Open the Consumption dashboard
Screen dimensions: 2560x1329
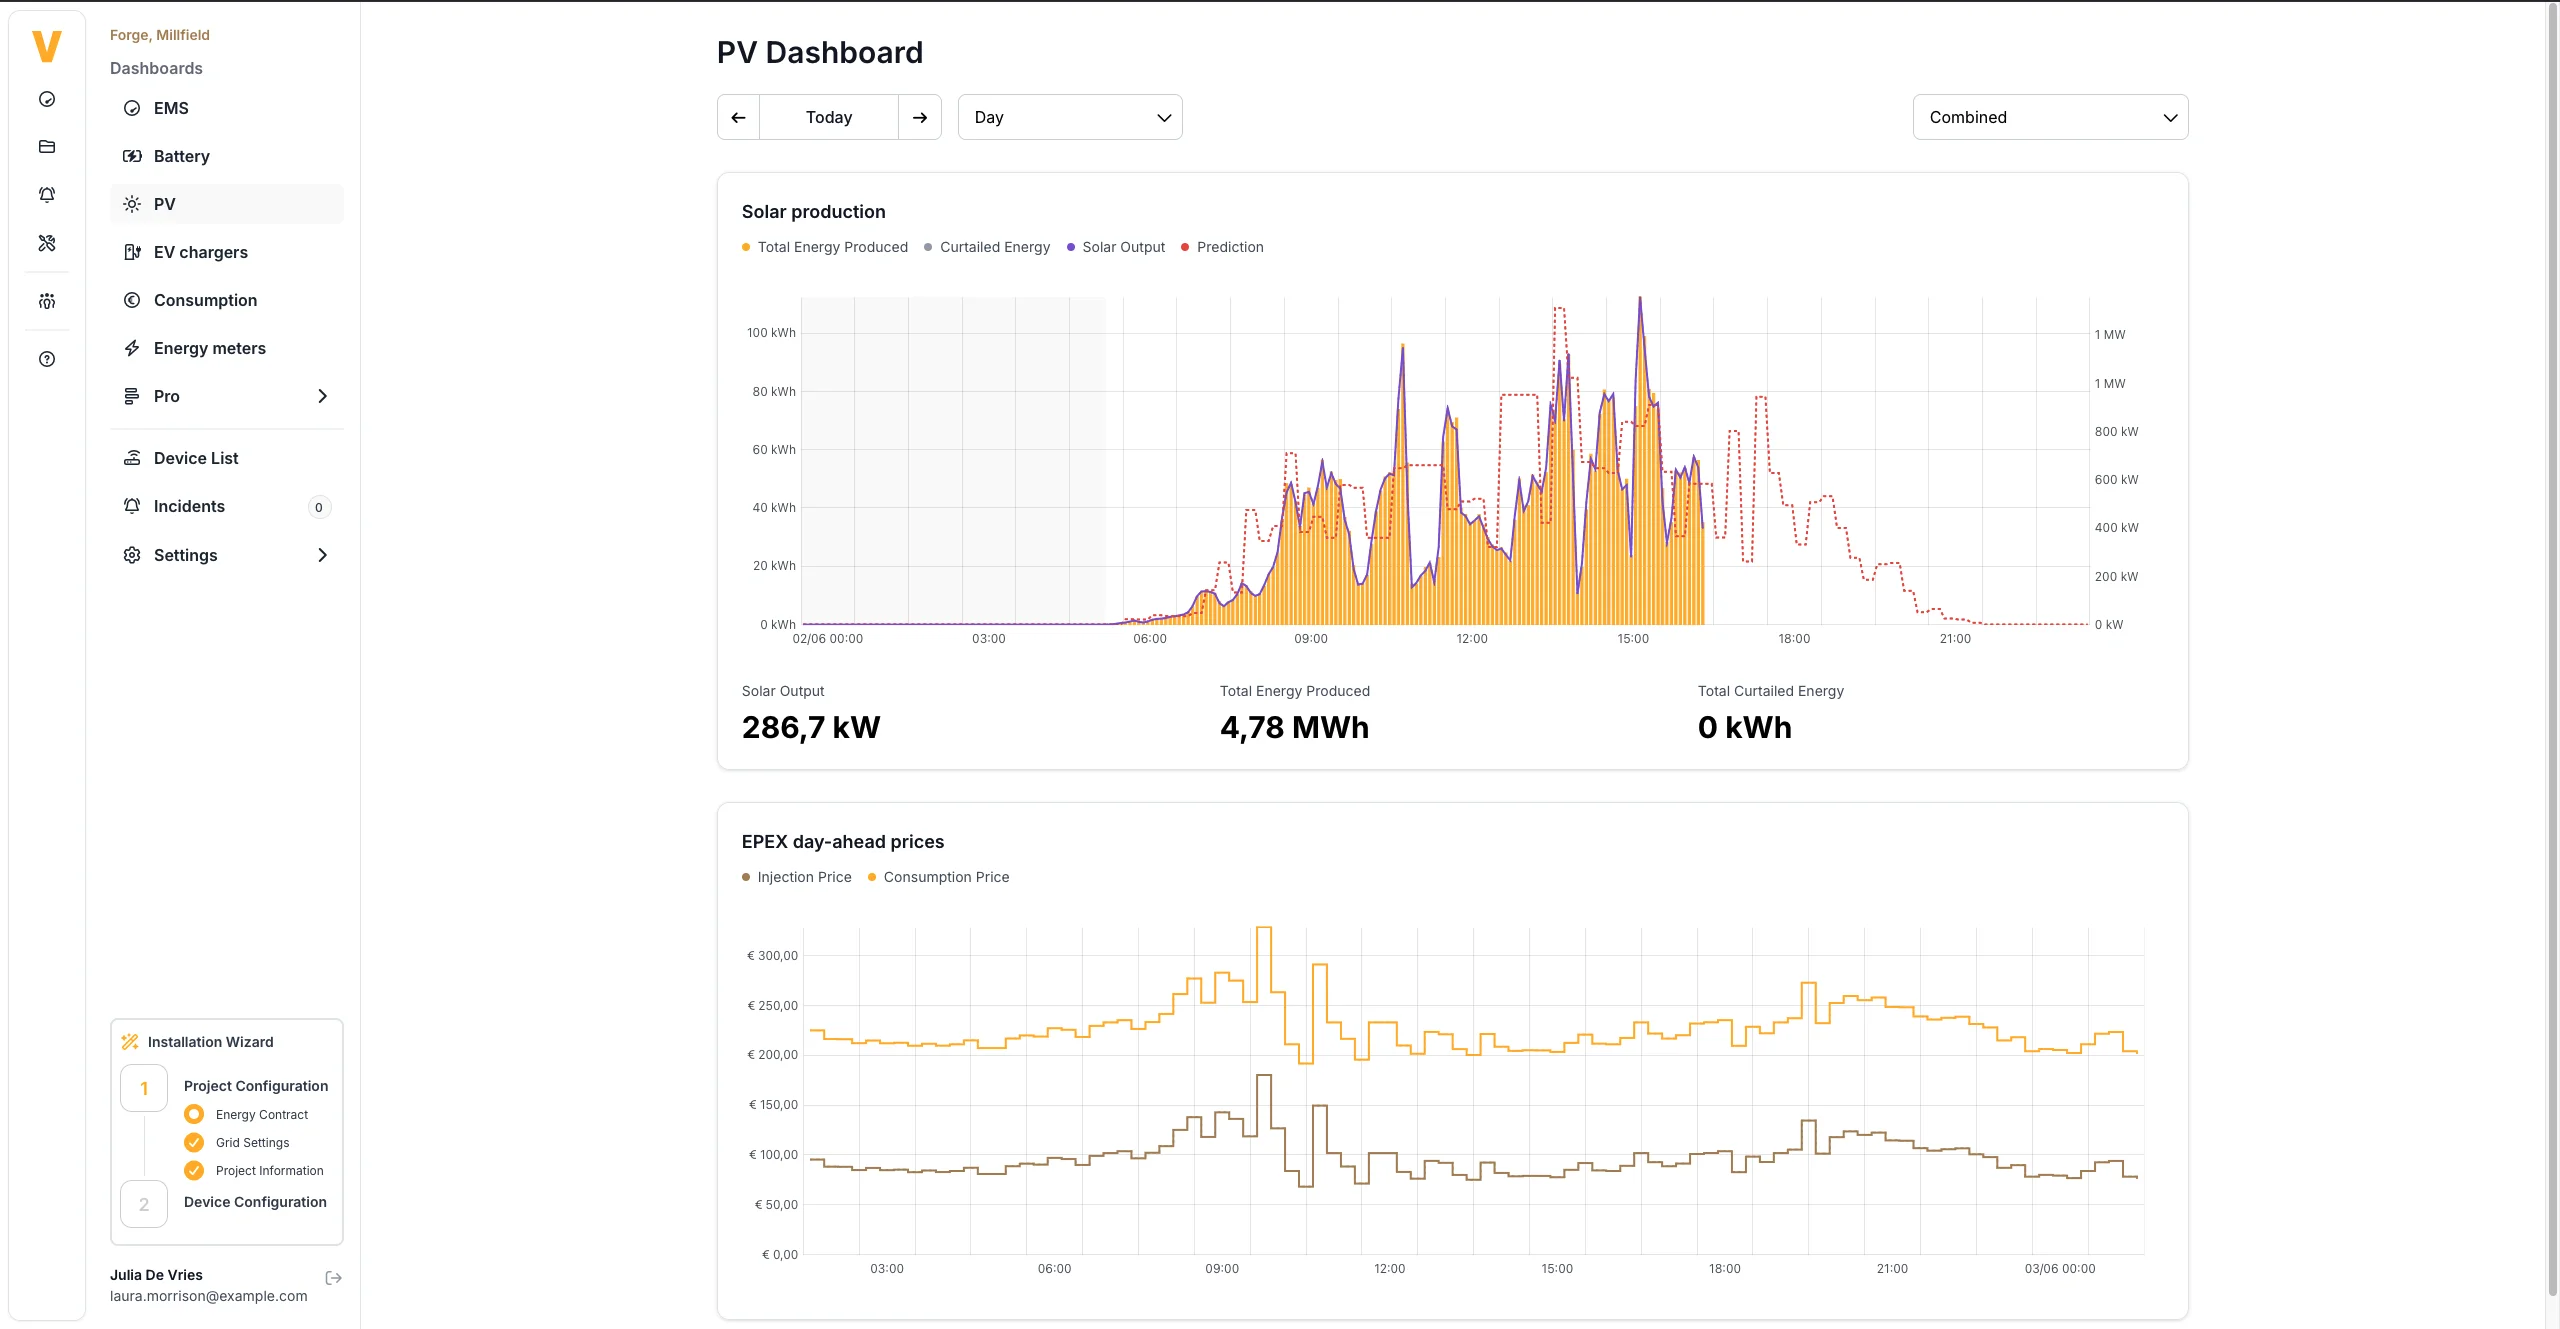click(227, 300)
